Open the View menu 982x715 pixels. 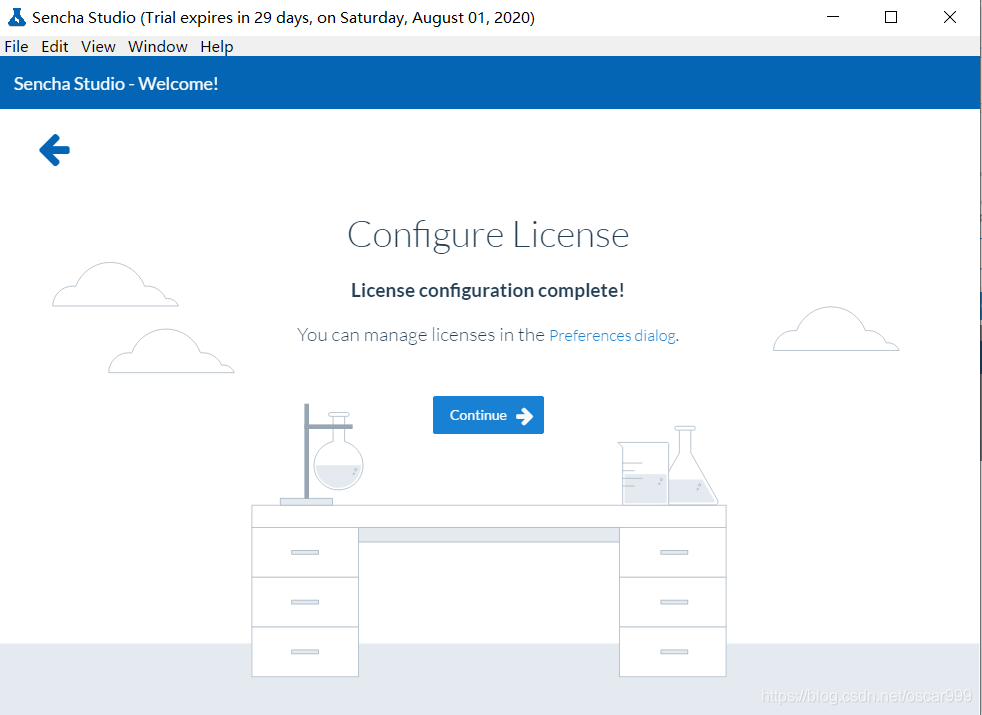98,46
